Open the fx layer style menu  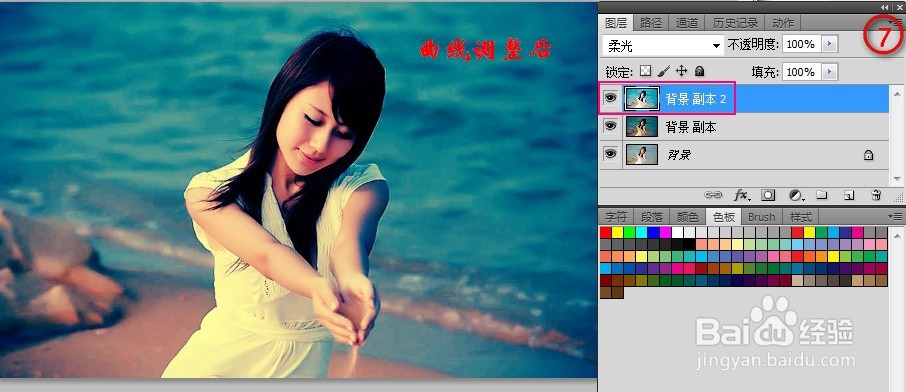[x=742, y=195]
